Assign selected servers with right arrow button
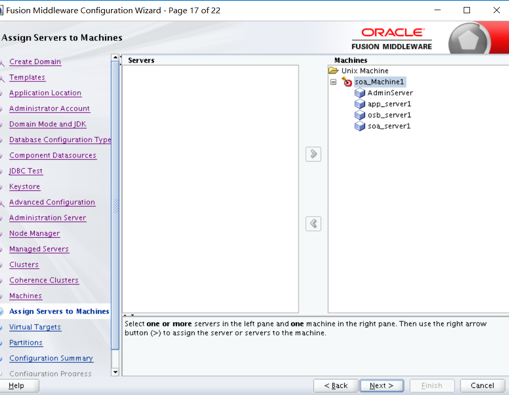 [313, 154]
